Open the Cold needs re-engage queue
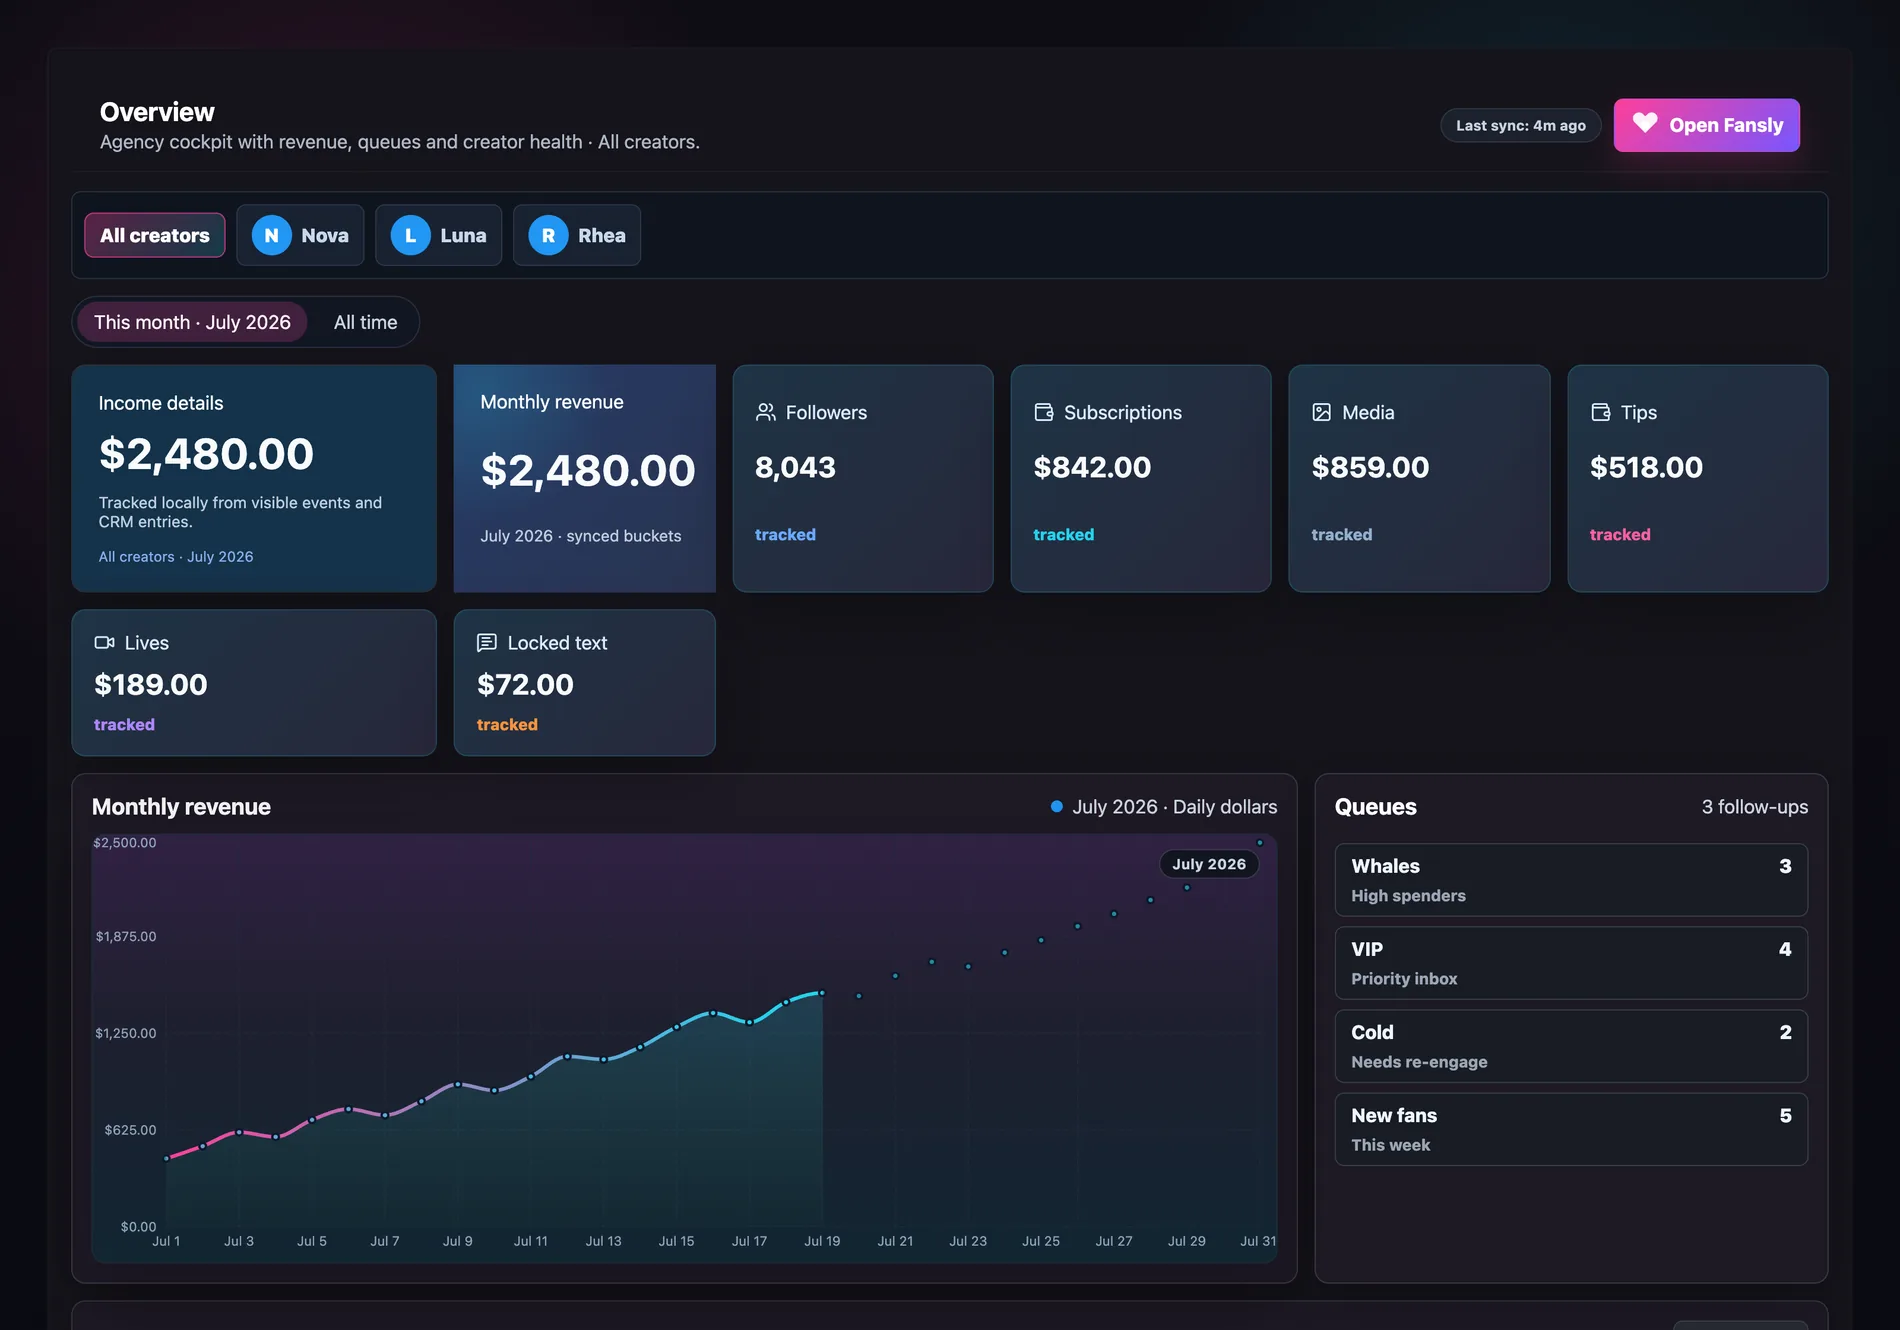The image size is (1900, 1330). tap(1571, 1046)
